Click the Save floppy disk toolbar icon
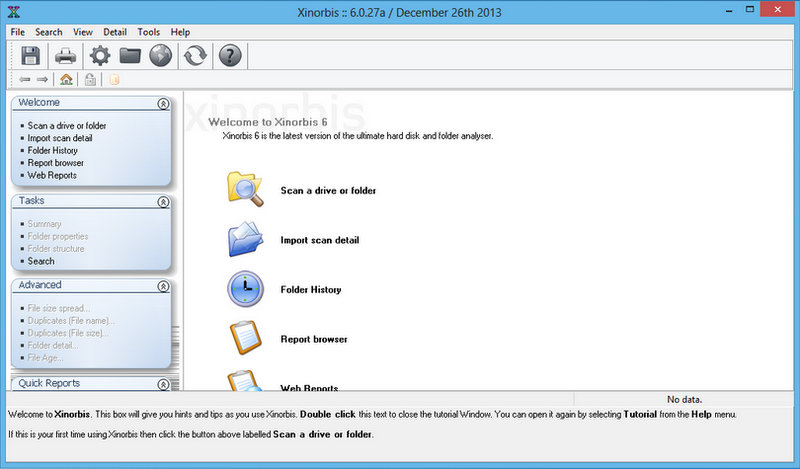Viewport: 800px width, 469px height. click(30, 55)
